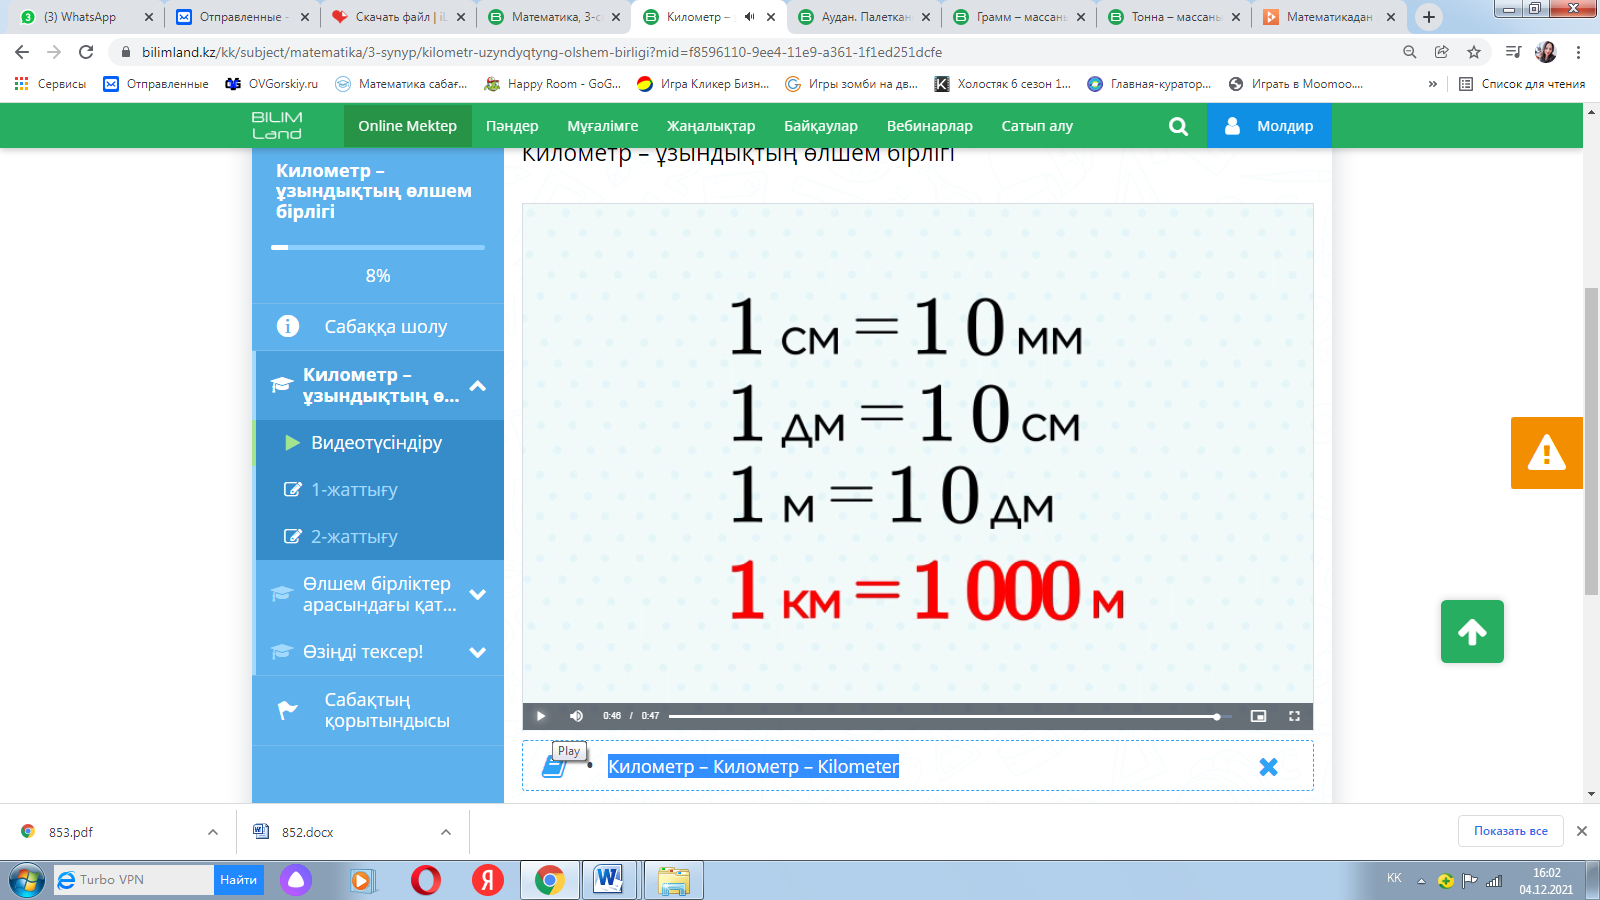Switch to the Тонна – массаның tab
The height and width of the screenshot is (900, 1600).
(x=1175, y=17)
